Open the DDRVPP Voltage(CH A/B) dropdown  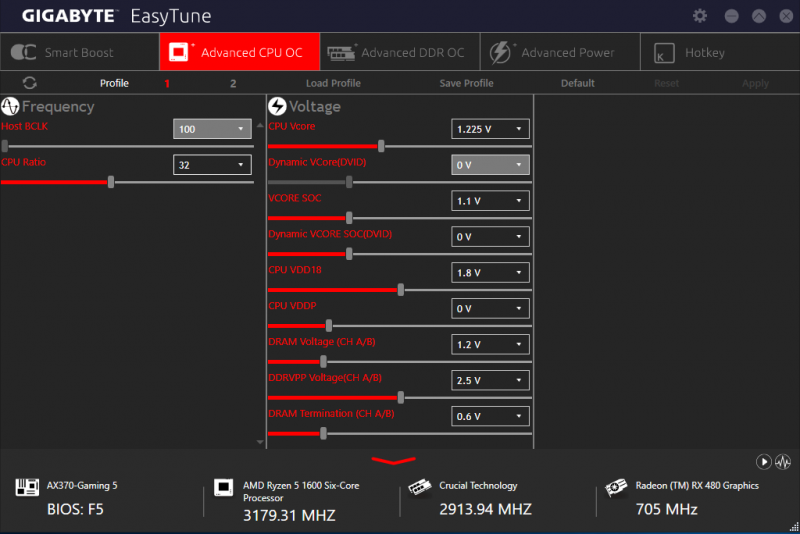point(490,380)
